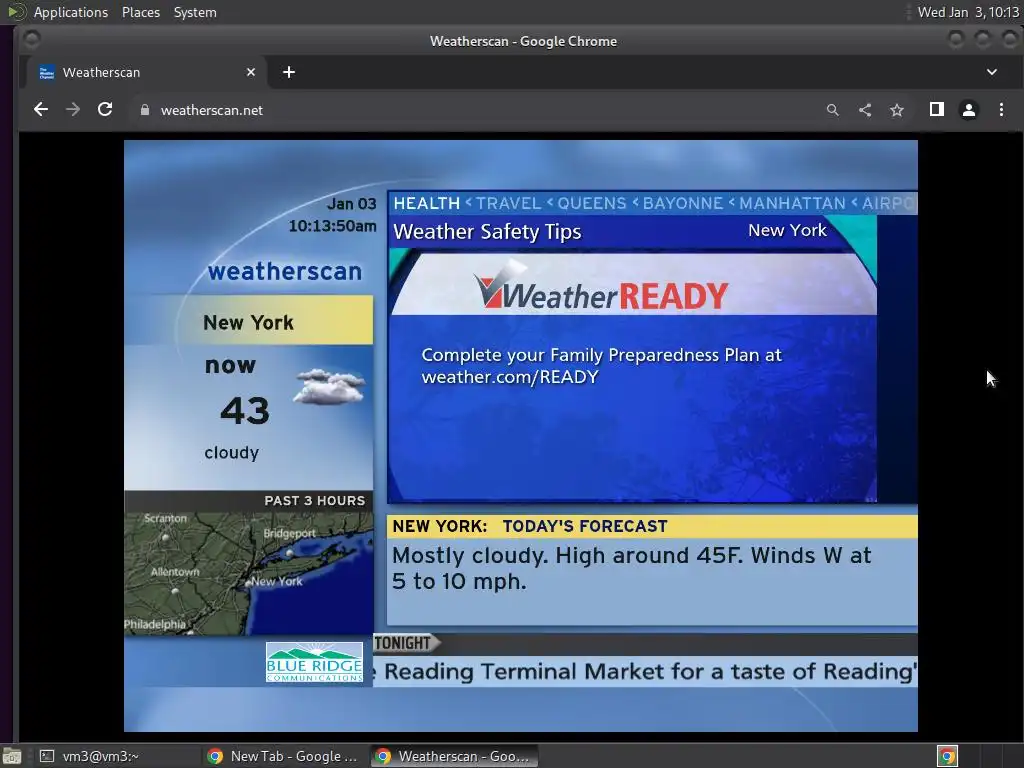The height and width of the screenshot is (768, 1024).
Task: Click the Chrome icon in the panel tray
Action: (x=947, y=756)
